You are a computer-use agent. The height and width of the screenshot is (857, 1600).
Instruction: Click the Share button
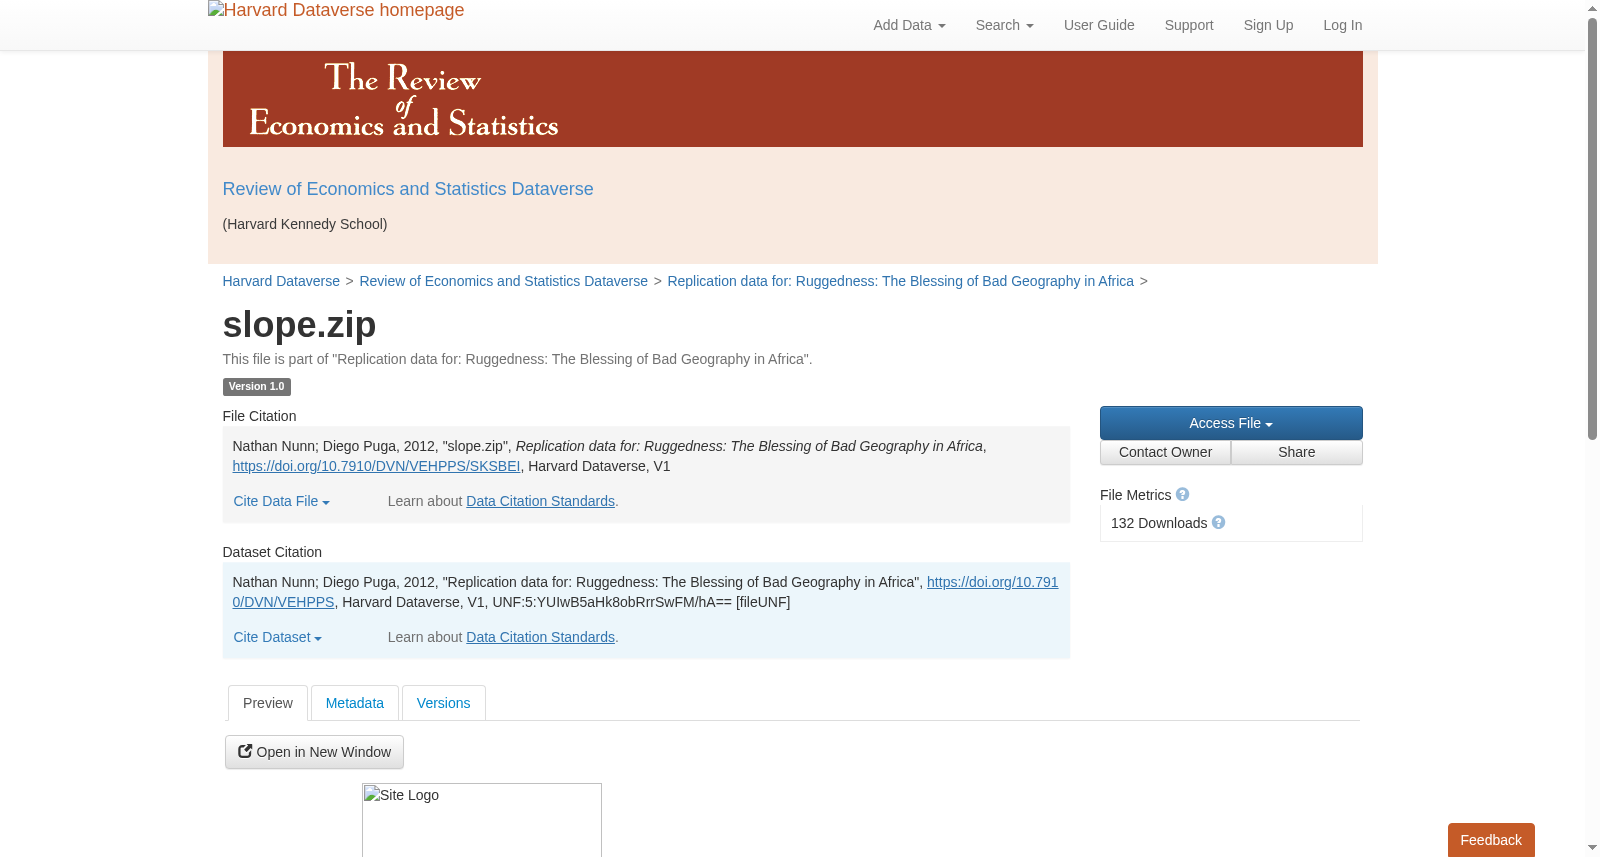(x=1297, y=452)
